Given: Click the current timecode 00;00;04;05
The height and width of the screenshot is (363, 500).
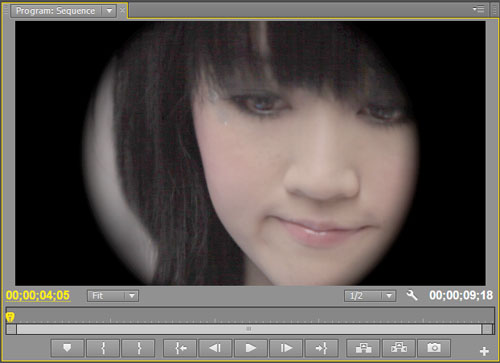Looking at the screenshot, I should (38, 295).
